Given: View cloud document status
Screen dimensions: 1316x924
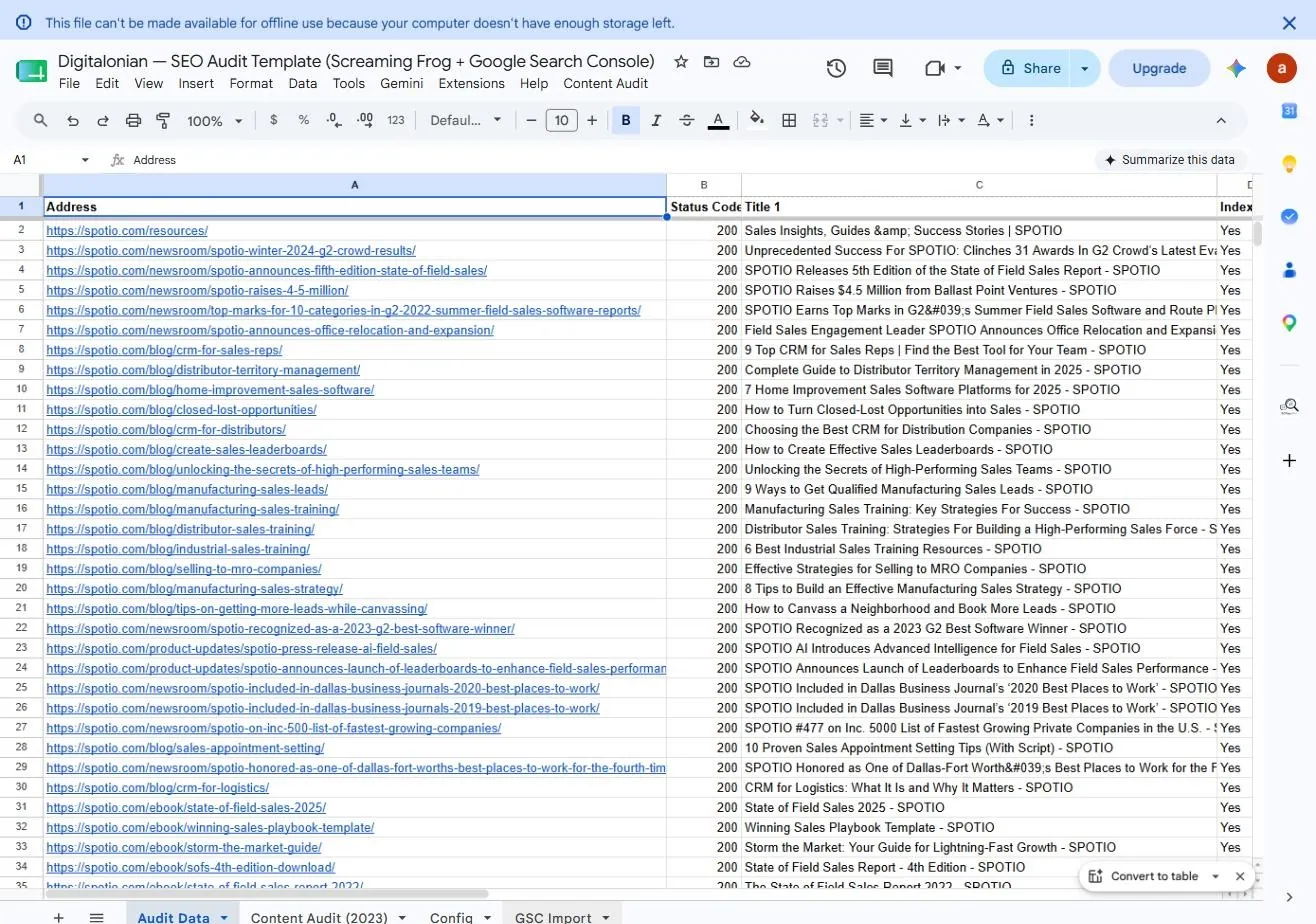Looking at the screenshot, I should click(742, 62).
